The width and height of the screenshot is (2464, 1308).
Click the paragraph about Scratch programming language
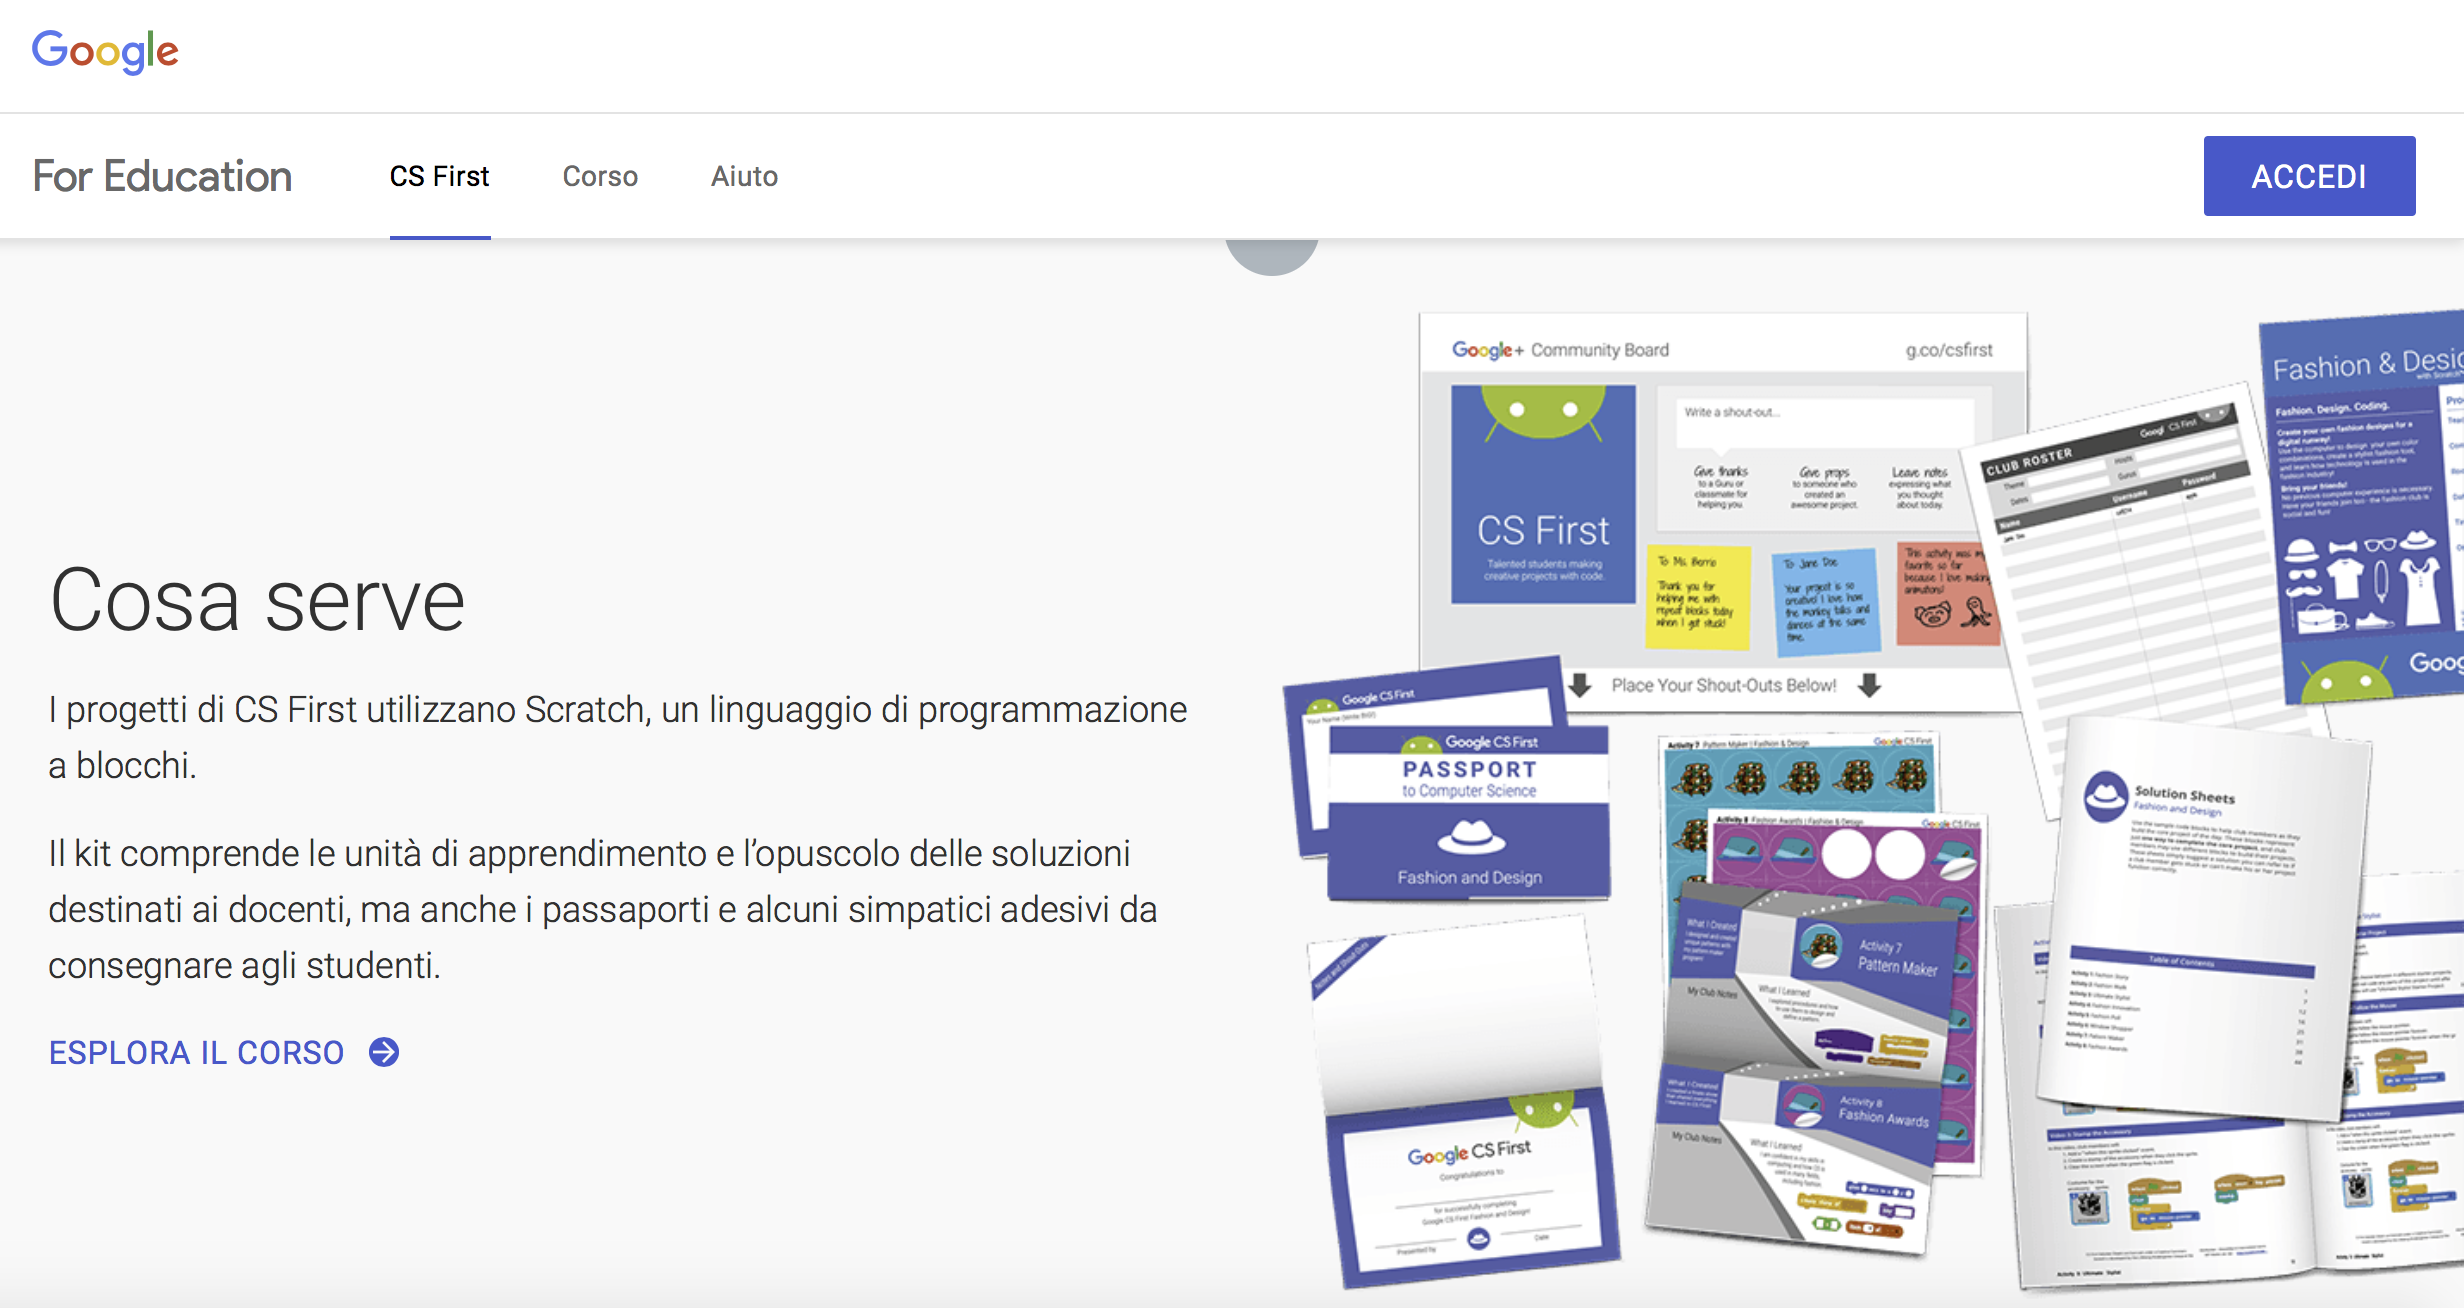[618, 737]
